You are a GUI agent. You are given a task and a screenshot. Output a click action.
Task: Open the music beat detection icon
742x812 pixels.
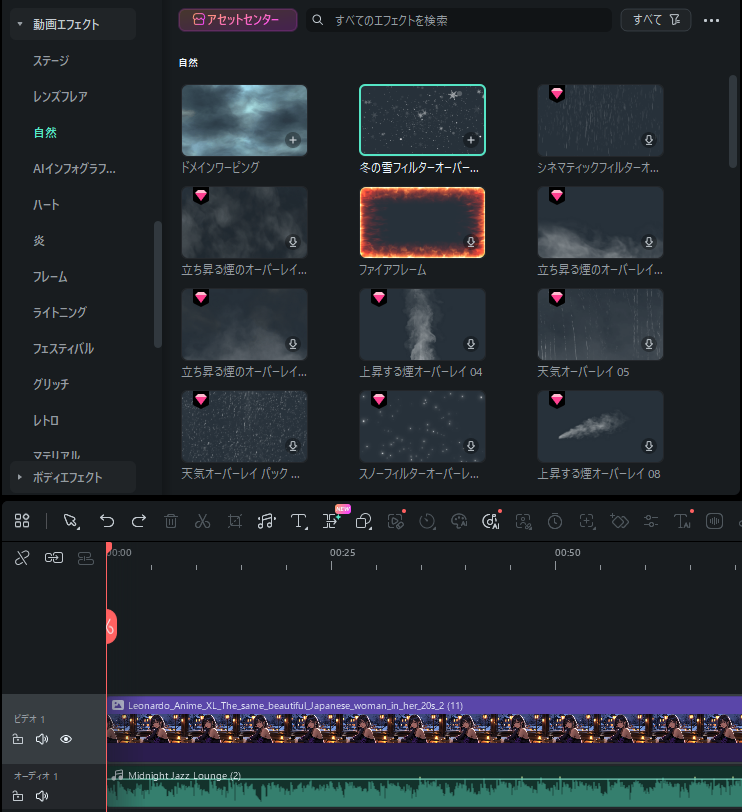tap(267, 520)
